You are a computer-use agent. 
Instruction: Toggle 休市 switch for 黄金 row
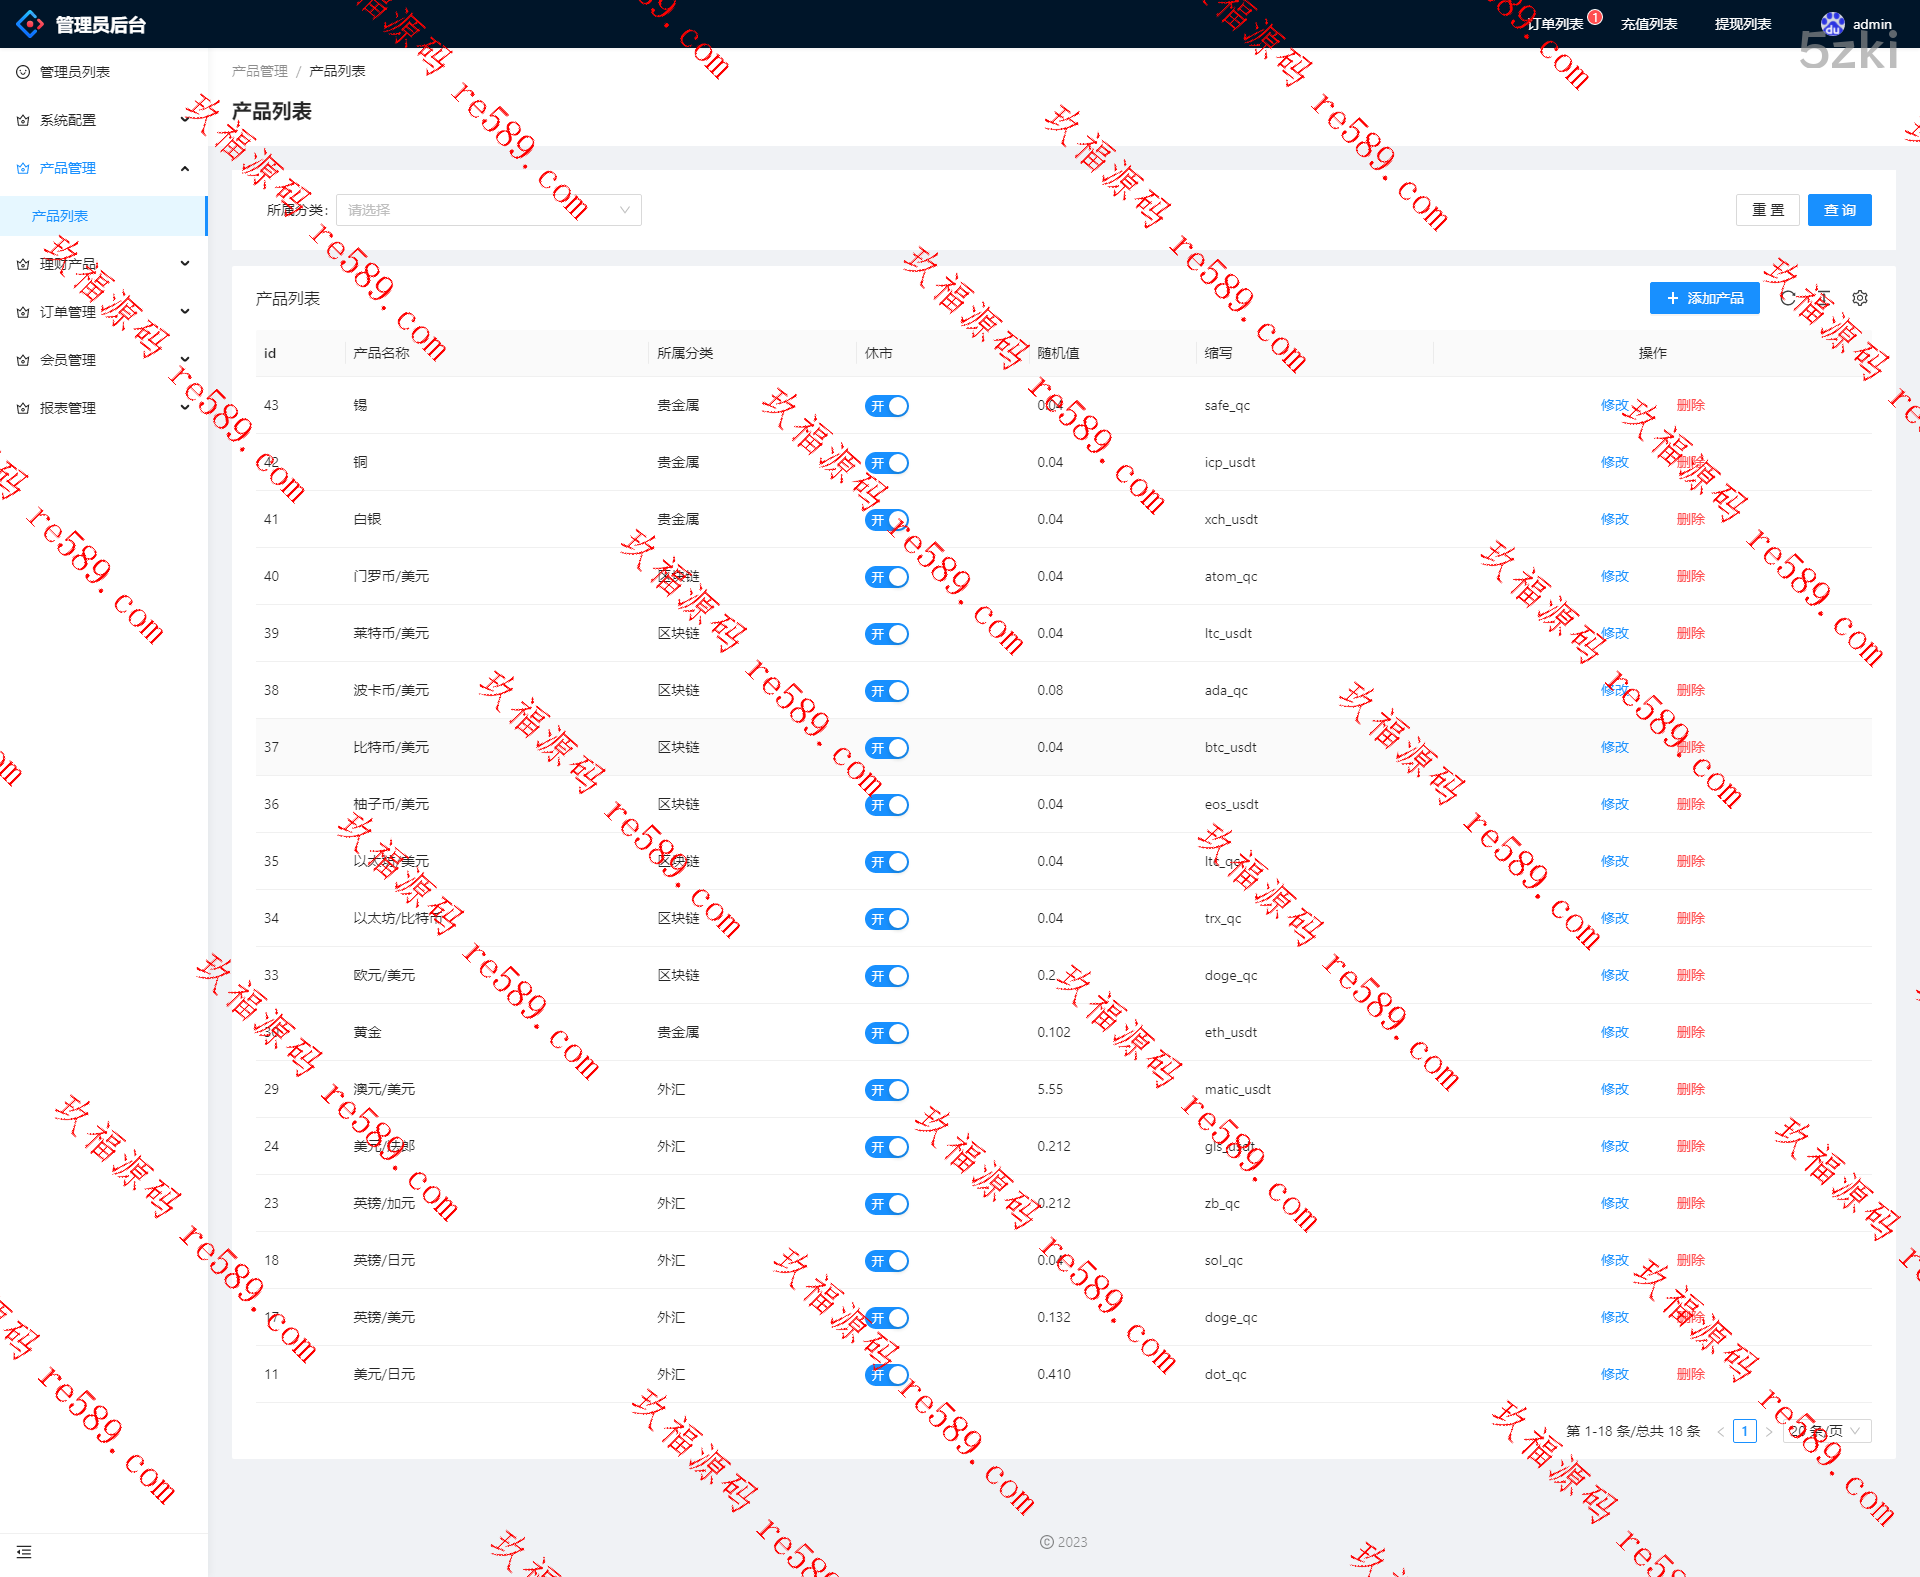pyautogui.click(x=886, y=1033)
